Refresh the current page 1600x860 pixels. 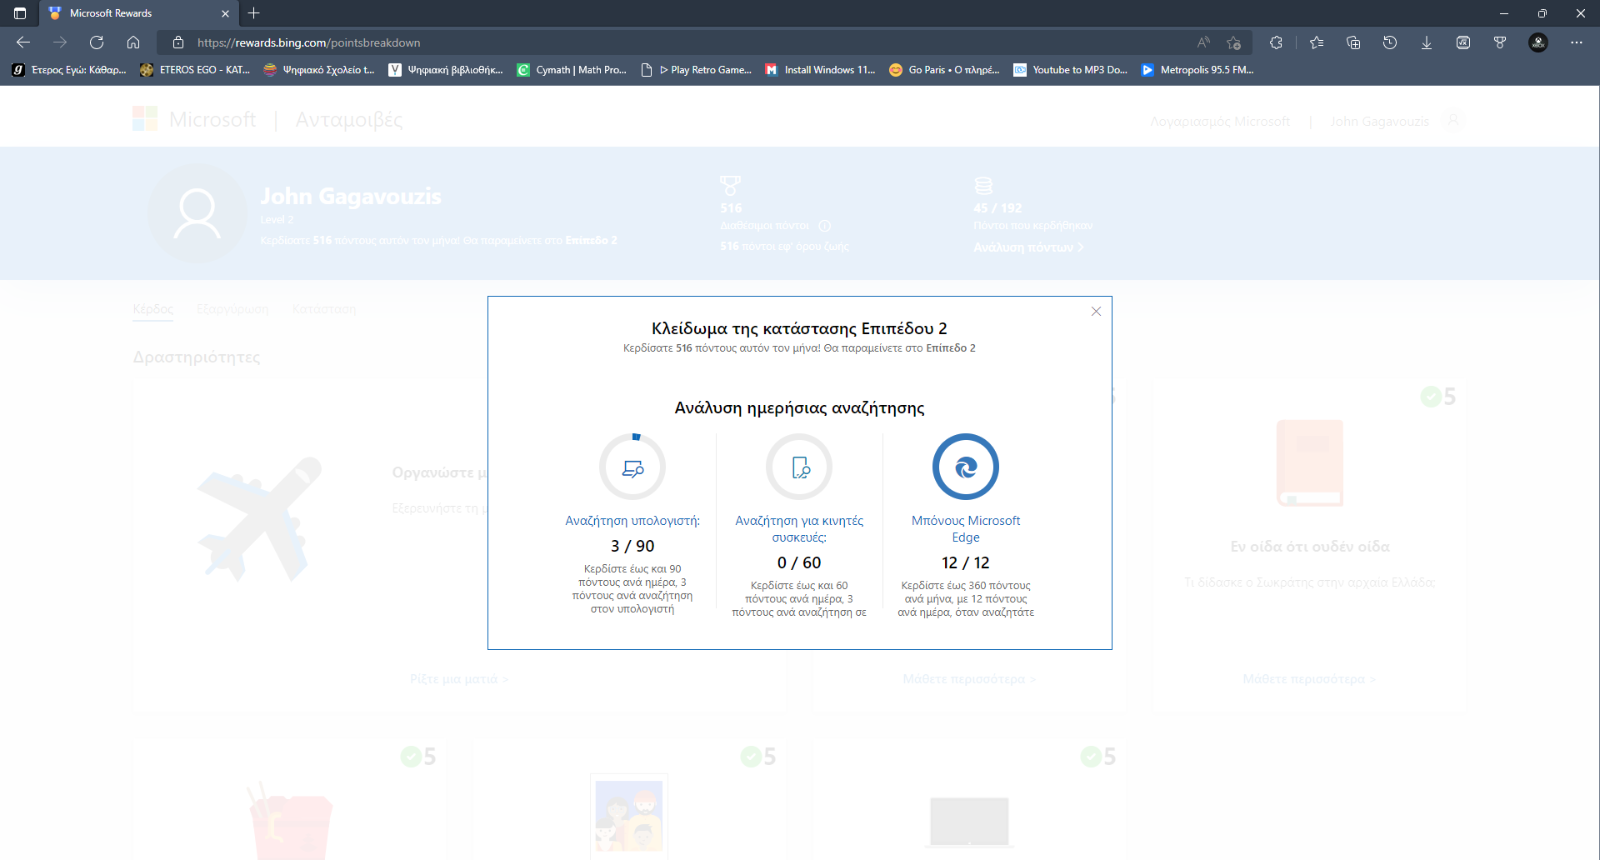[x=96, y=42]
